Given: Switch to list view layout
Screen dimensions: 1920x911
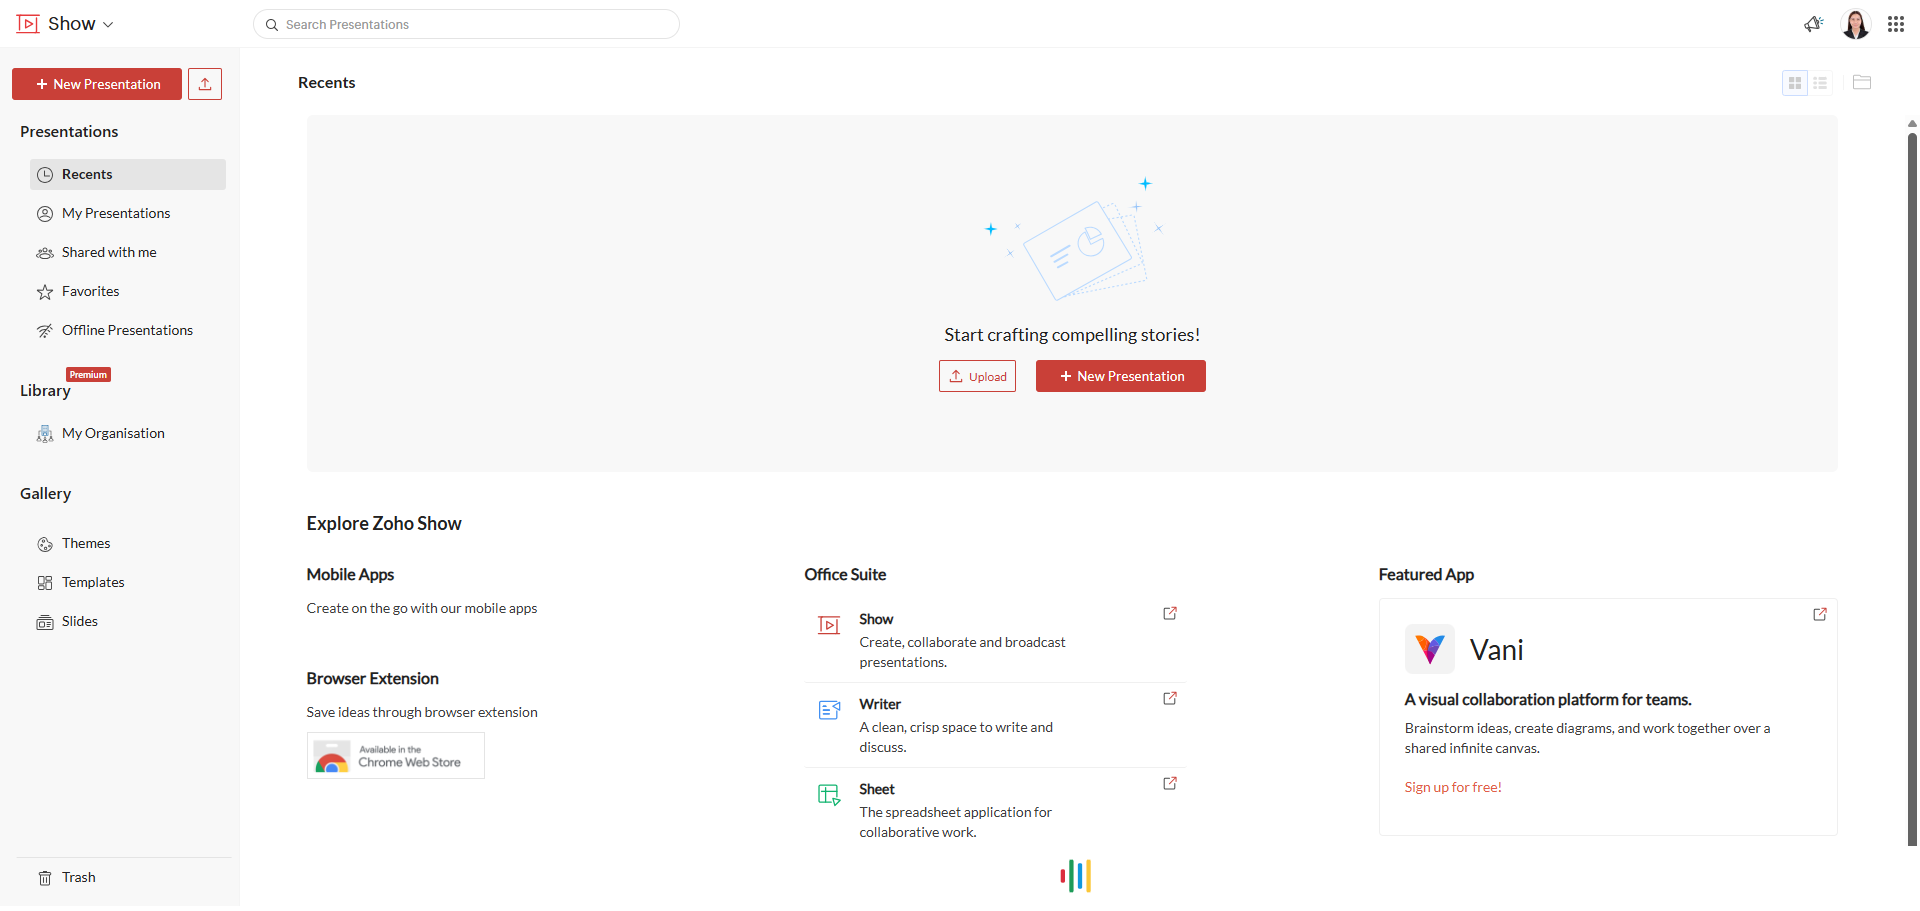Looking at the screenshot, I should tap(1820, 83).
